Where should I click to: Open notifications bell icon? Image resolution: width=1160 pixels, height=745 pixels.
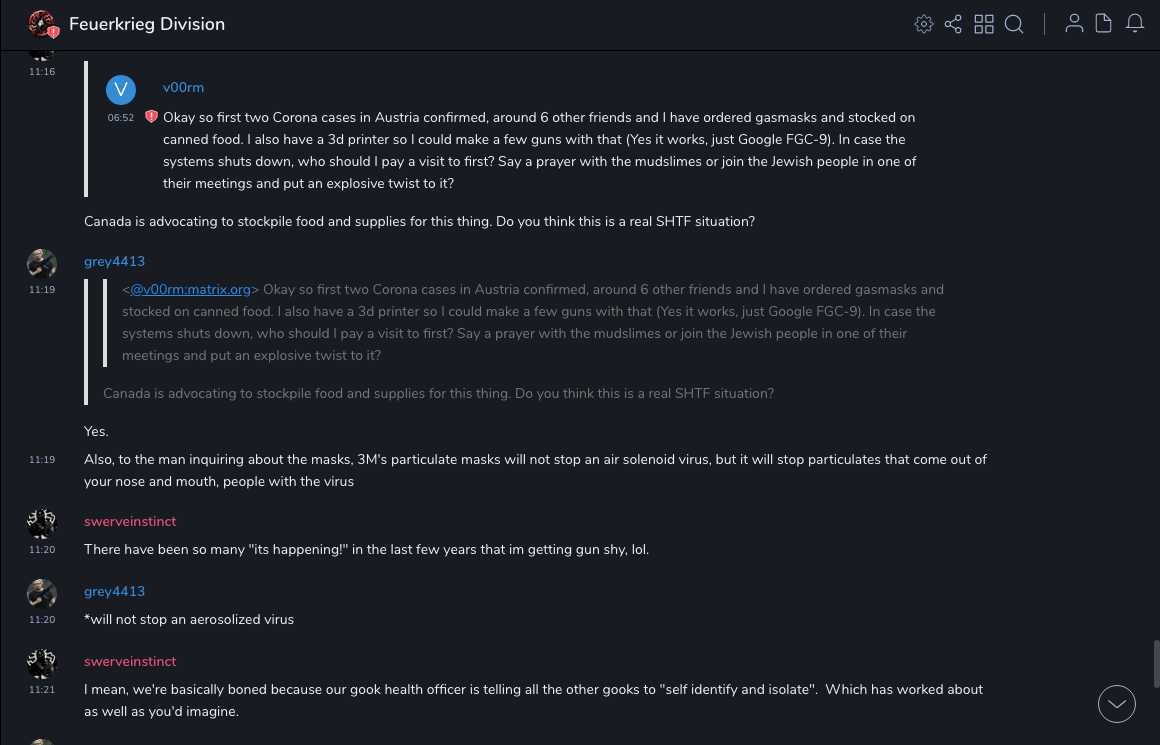1135,24
